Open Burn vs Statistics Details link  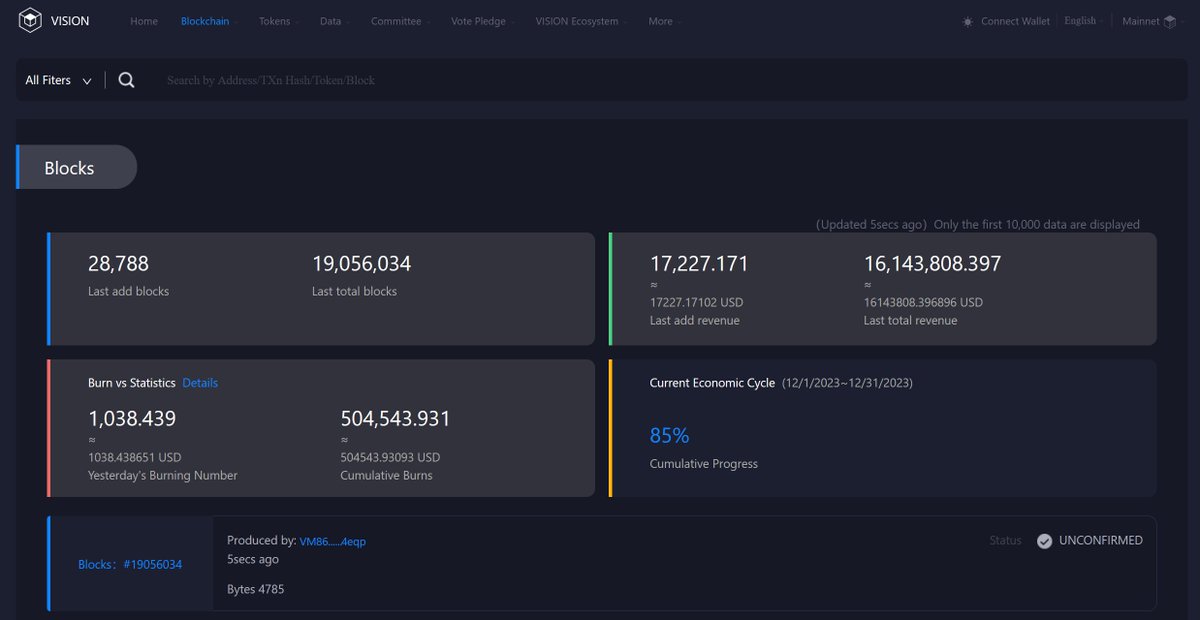click(x=200, y=383)
